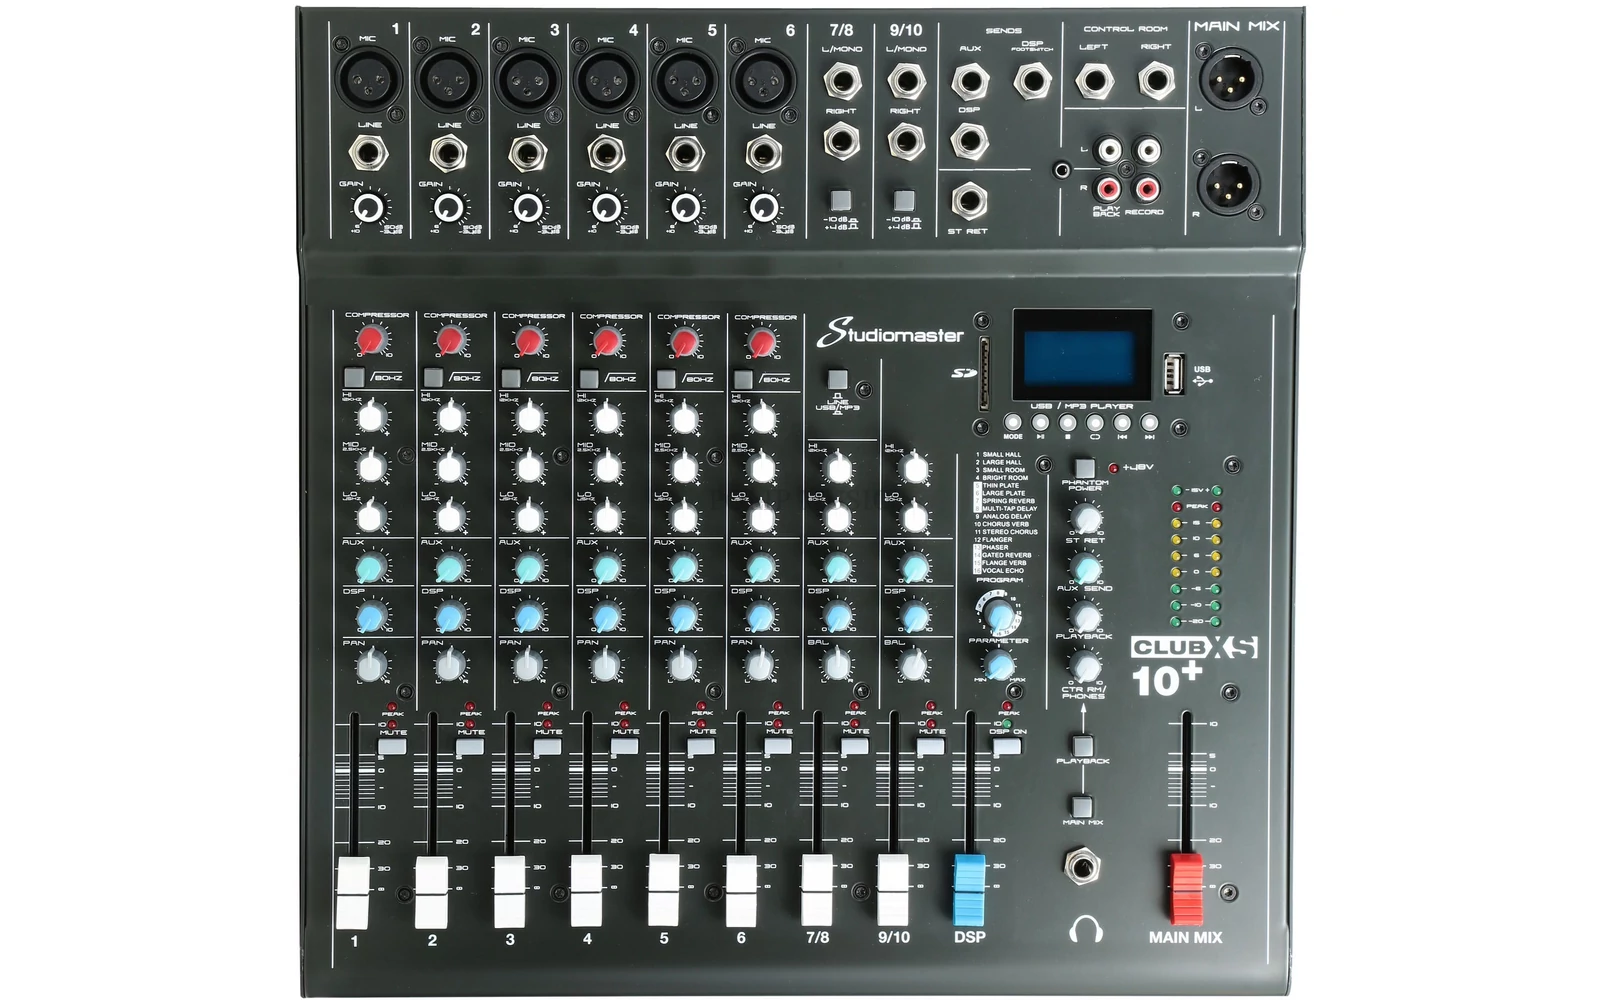Click the channel 6 MIC XLR input
1600x1000 pixels.
pyautogui.click(x=764, y=78)
